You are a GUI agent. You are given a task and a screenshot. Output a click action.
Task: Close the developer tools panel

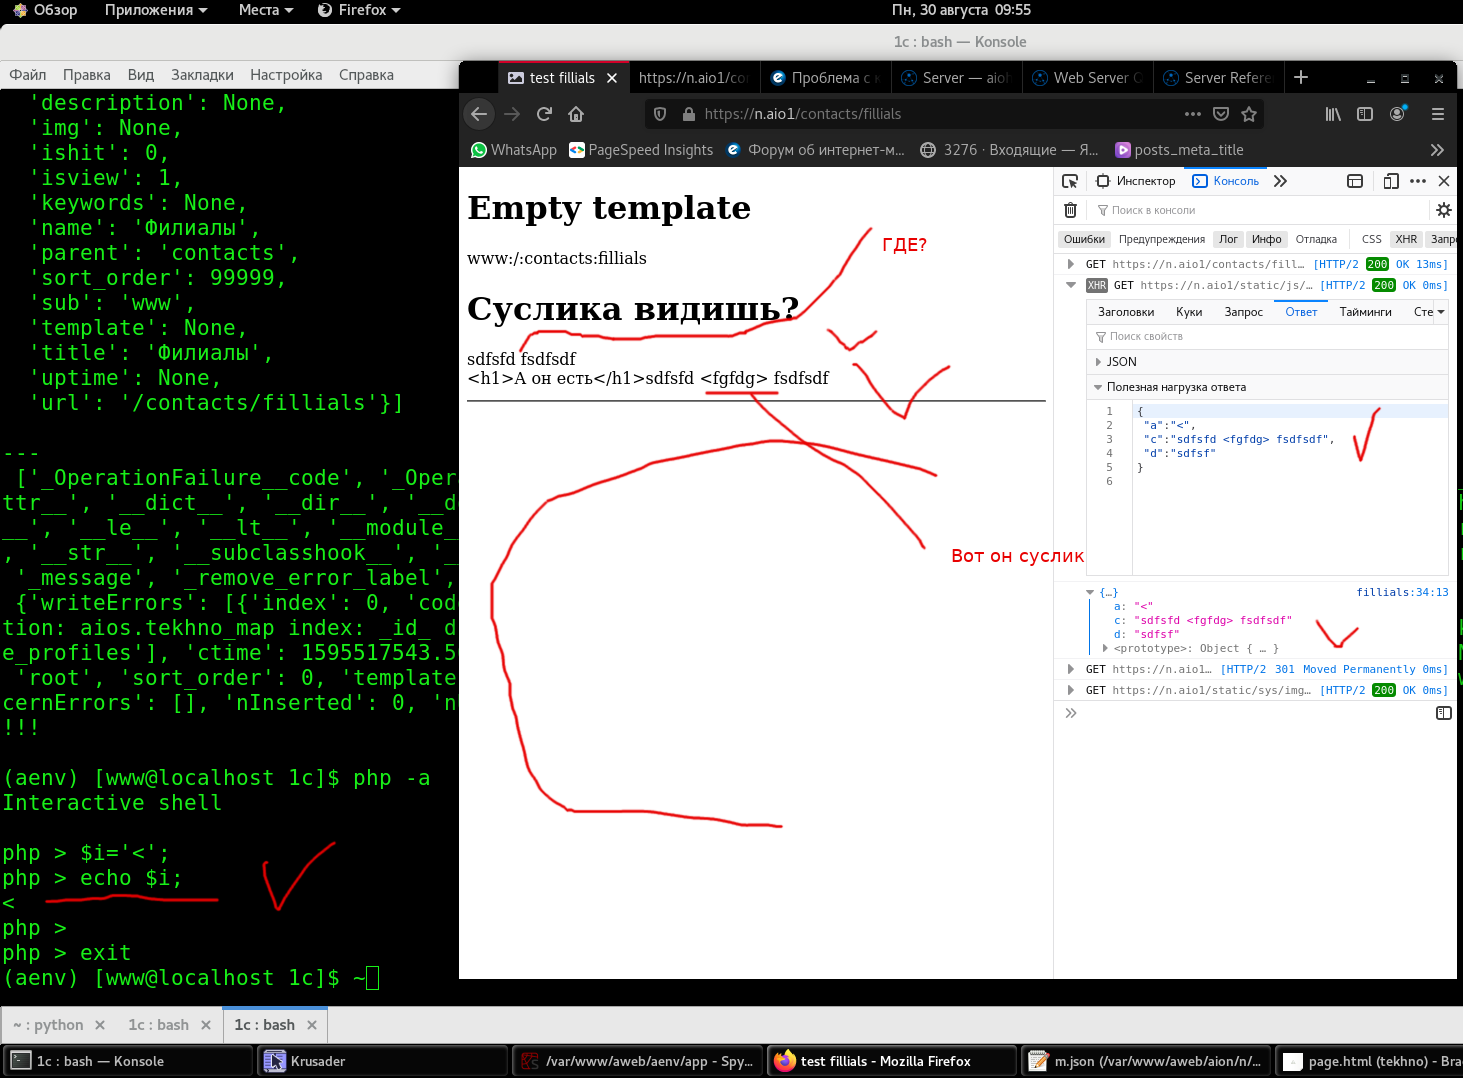pos(1444,181)
